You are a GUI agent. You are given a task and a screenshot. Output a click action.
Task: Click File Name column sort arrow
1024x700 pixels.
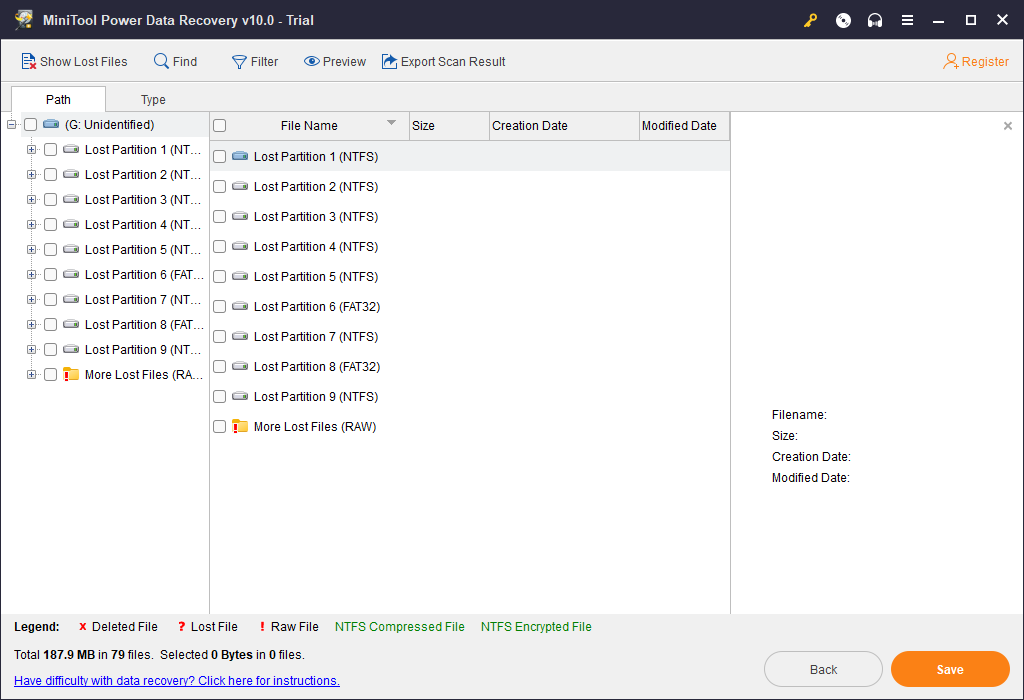tap(391, 123)
